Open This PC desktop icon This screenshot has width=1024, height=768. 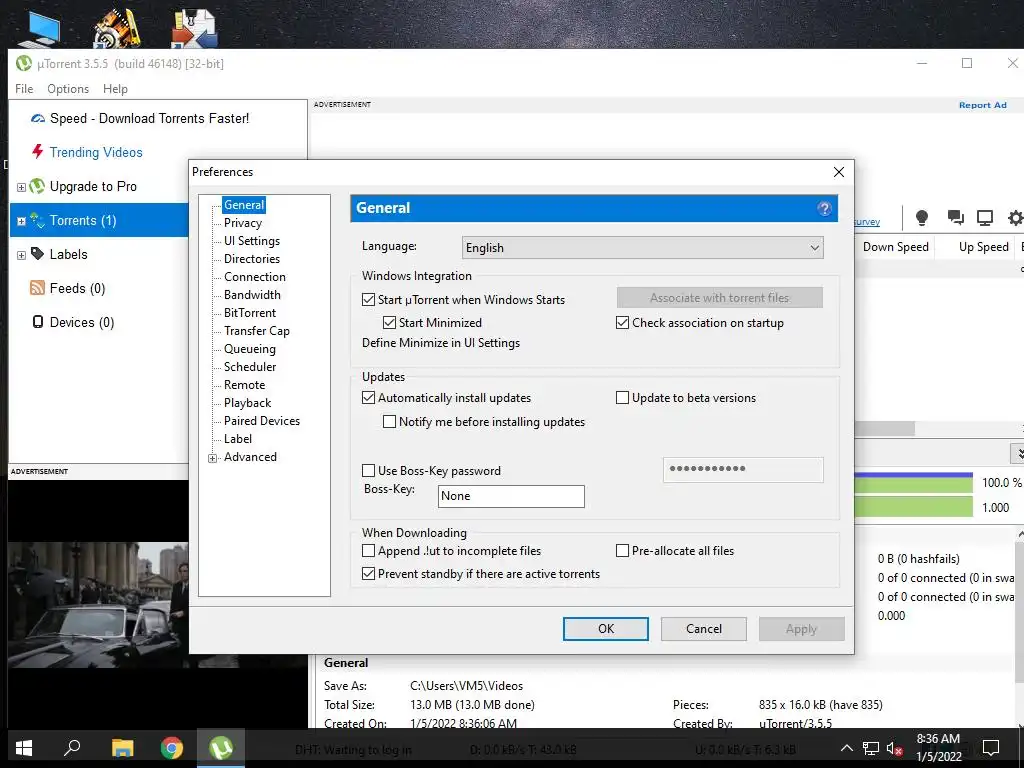pyautogui.click(x=39, y=29)
